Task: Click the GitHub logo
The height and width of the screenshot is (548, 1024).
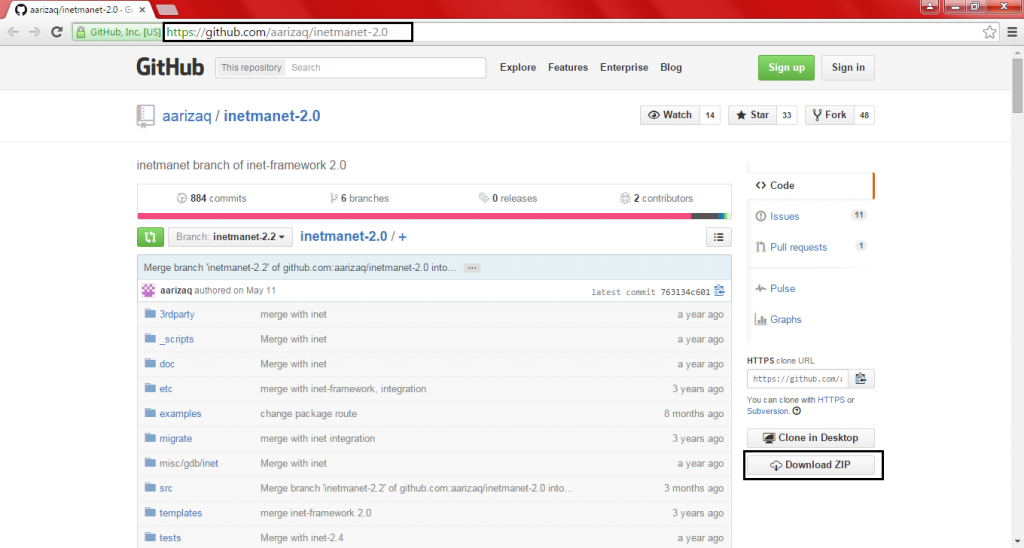Action: pos(170,67)
